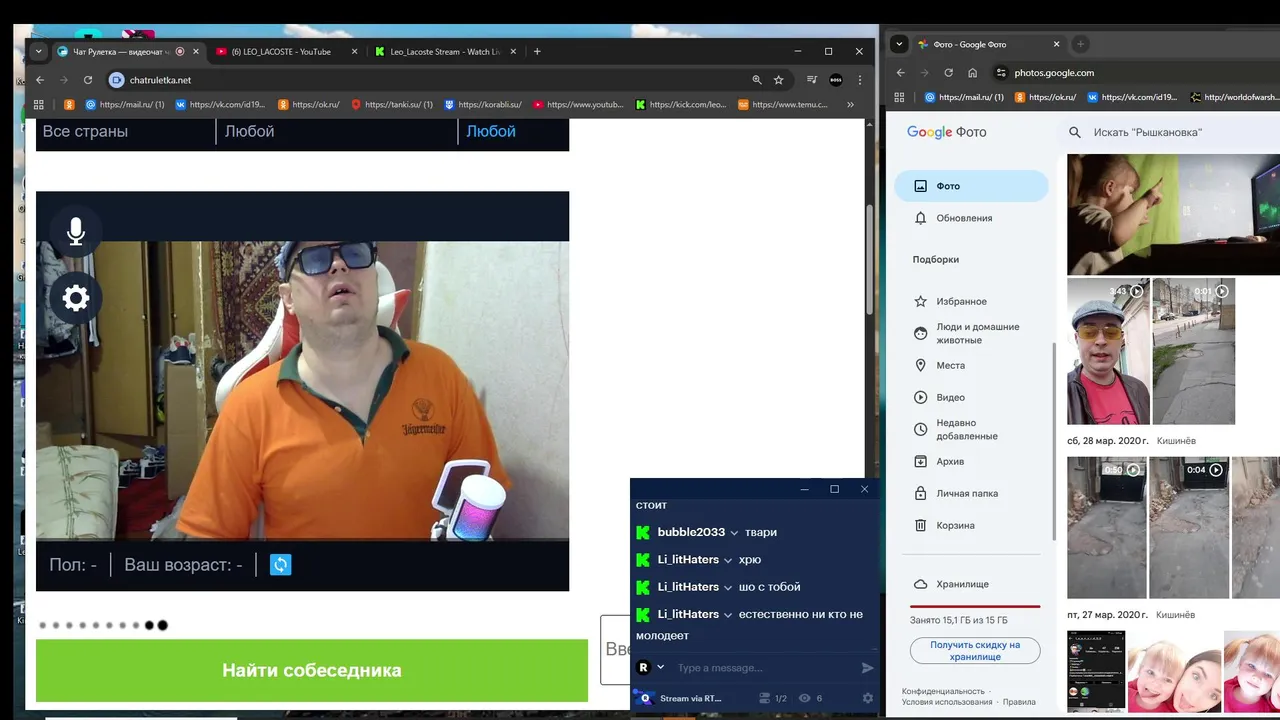This screenshot has height=720, width=1280.
Task: Click the chatruletka.net address bar
Action: pos(430,80)
